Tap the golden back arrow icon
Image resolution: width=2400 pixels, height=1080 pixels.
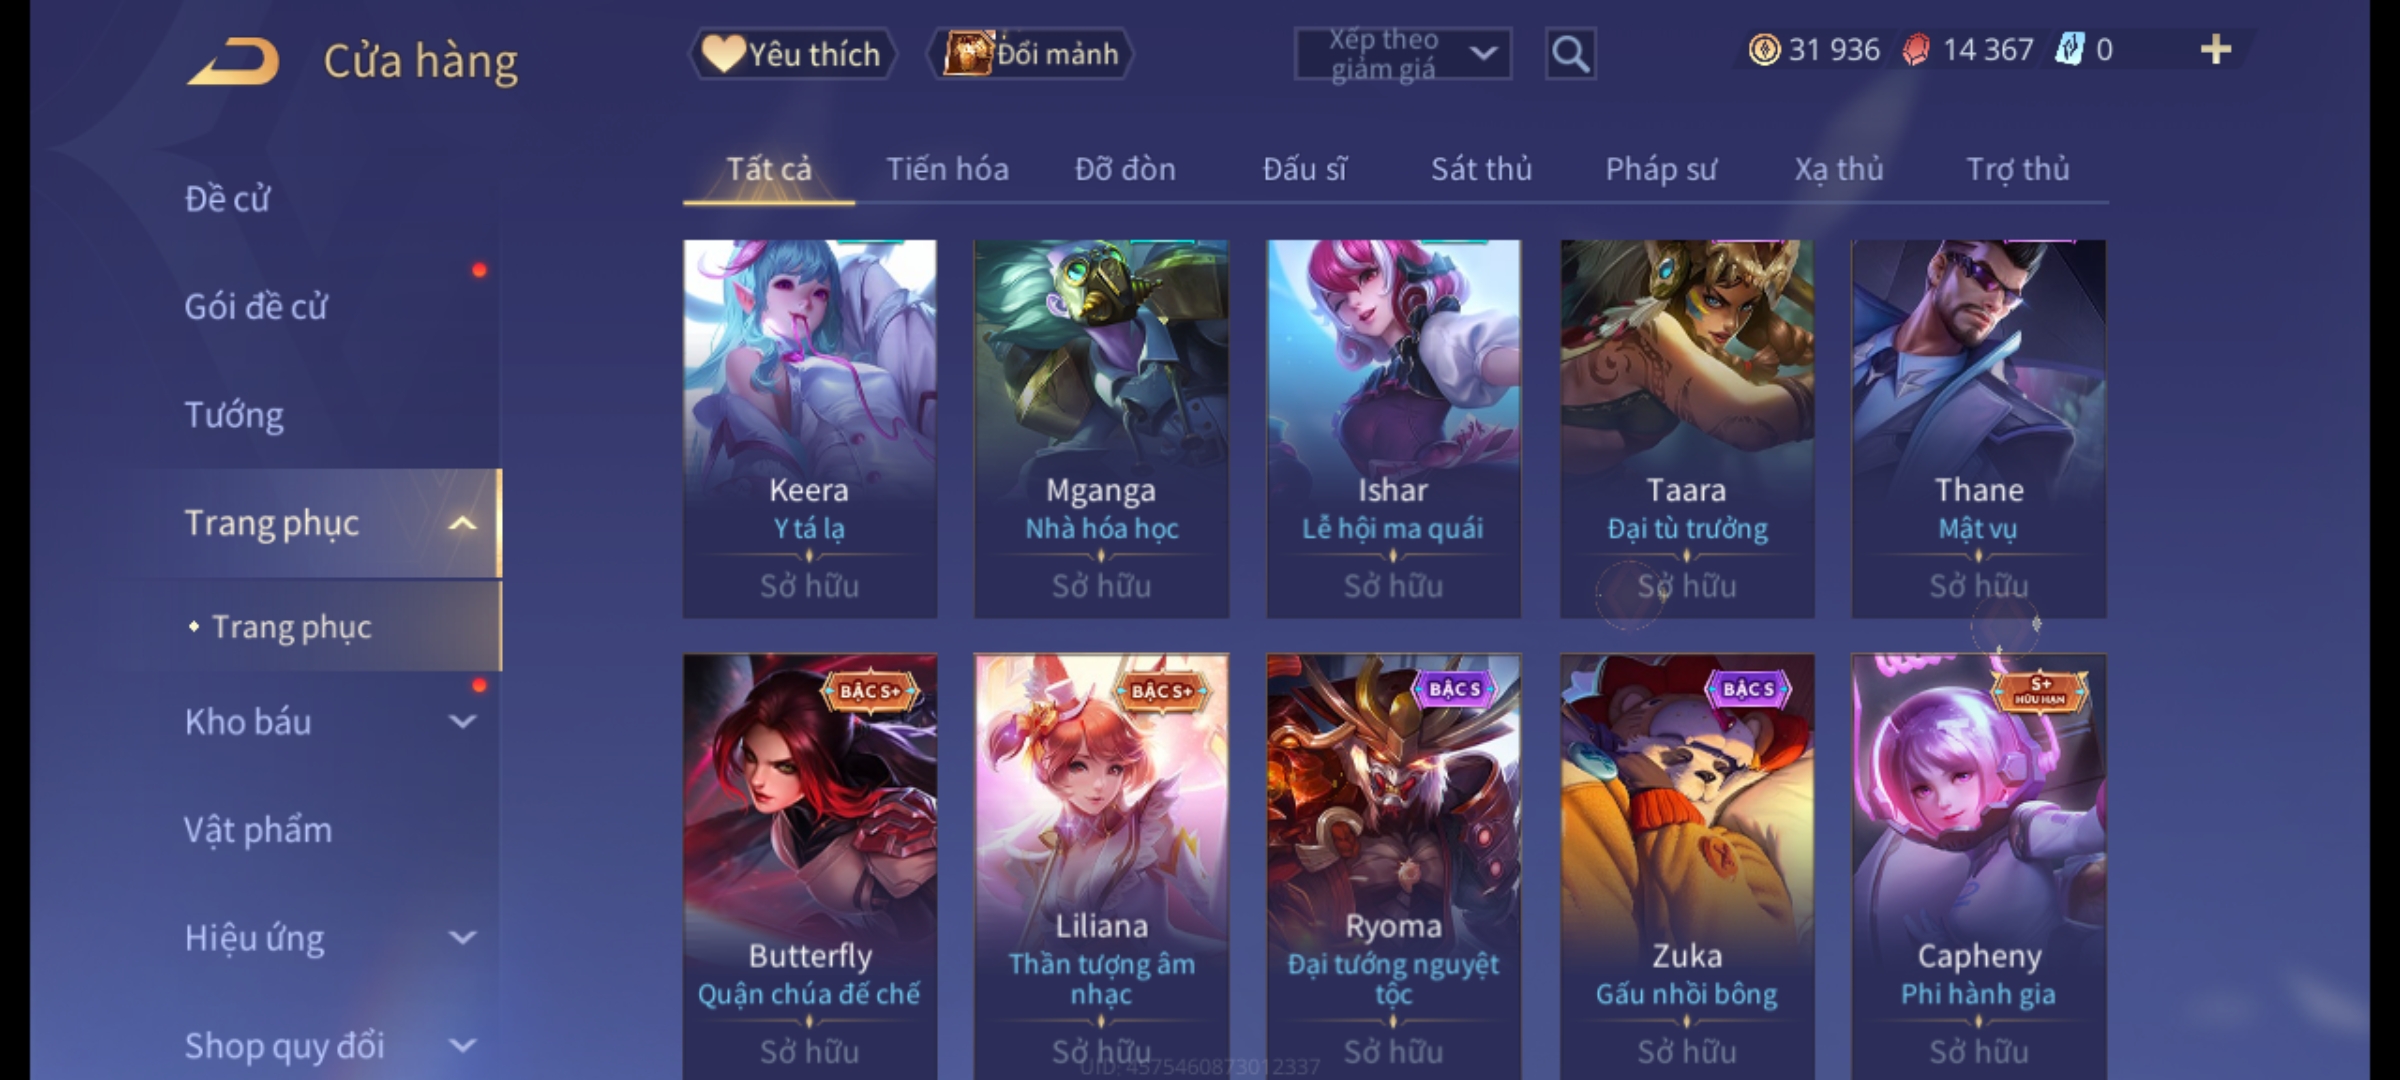click(x=233, y=61)
